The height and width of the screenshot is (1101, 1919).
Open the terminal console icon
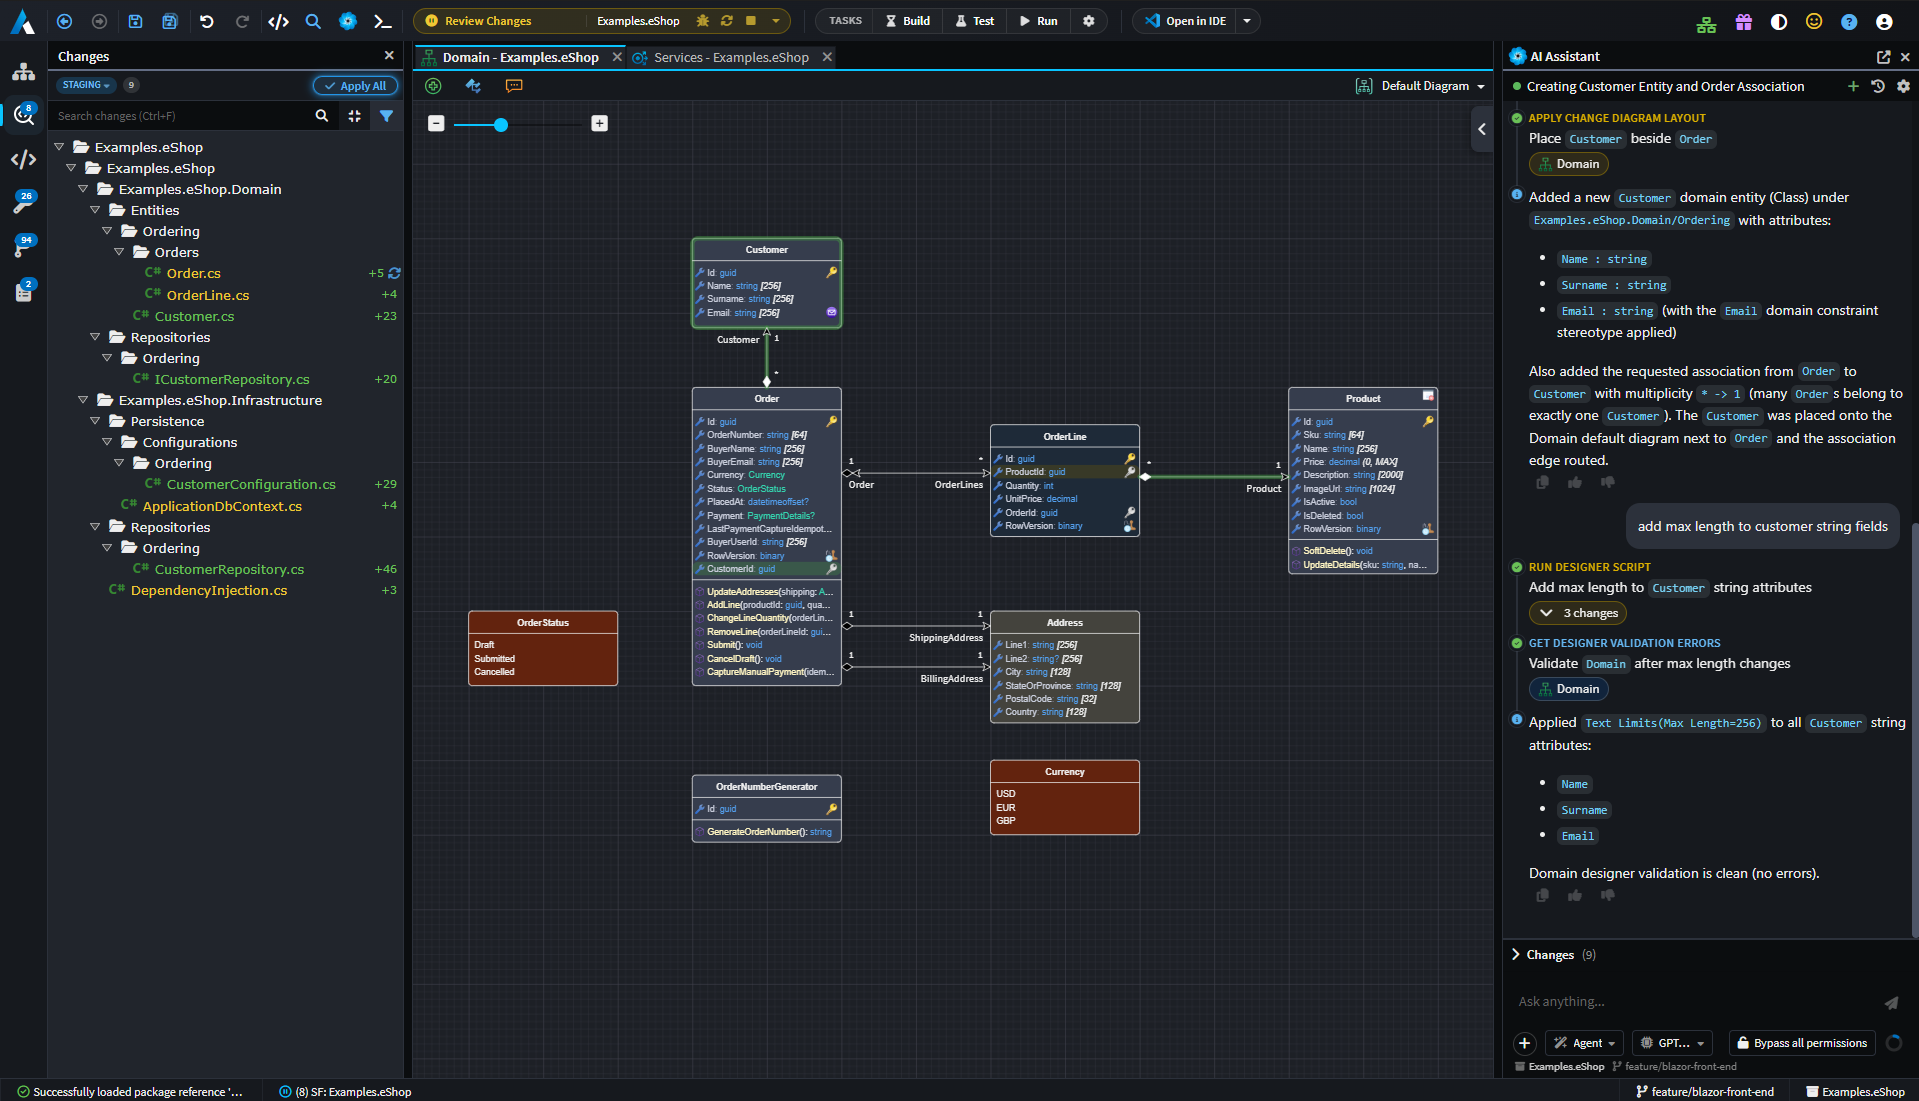382,21
